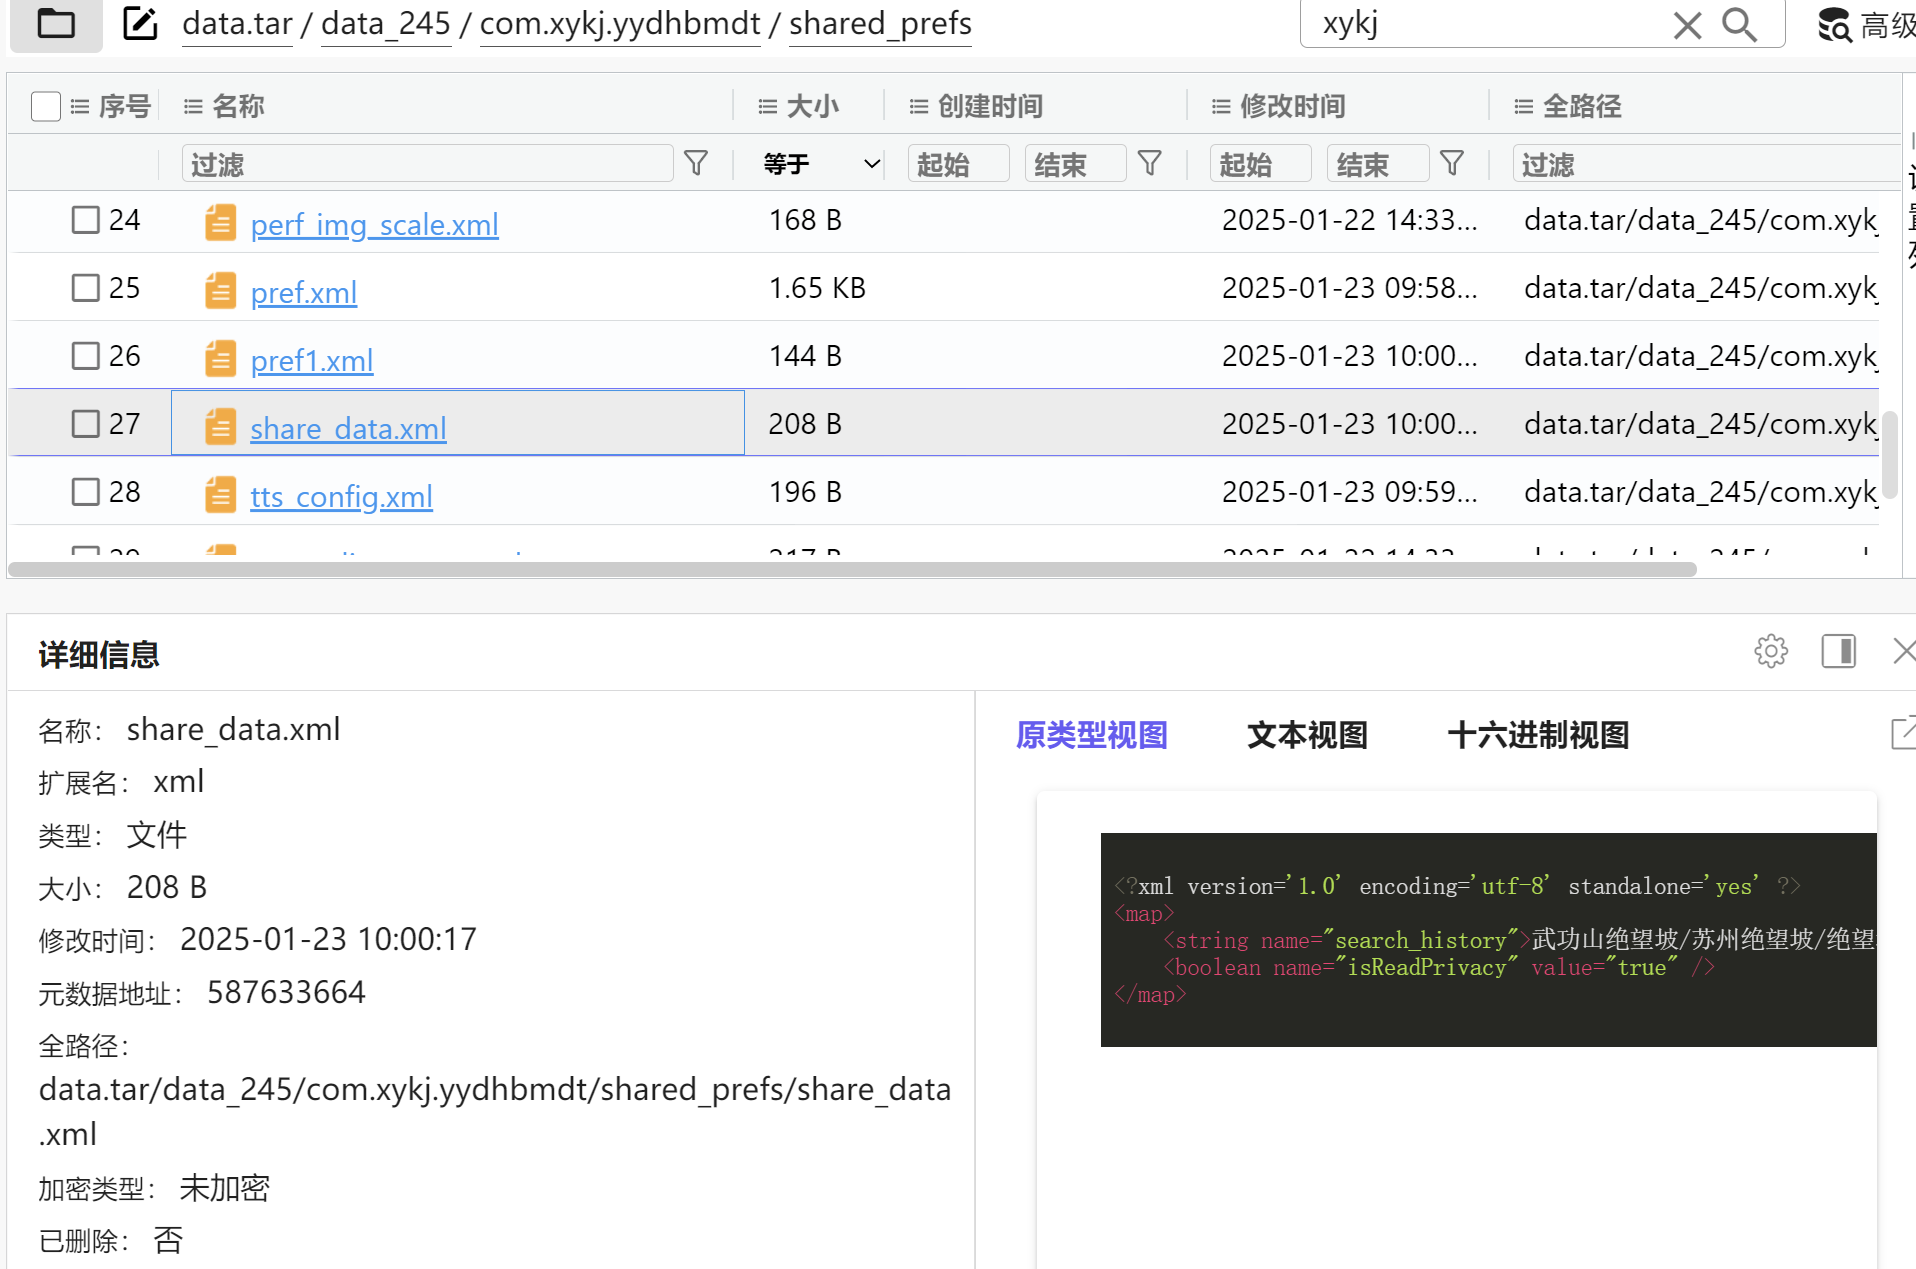The width and height of the screenshot is (1916, 1269).
Task: Open the advanced search icon
Action: tap(1834, 25)
